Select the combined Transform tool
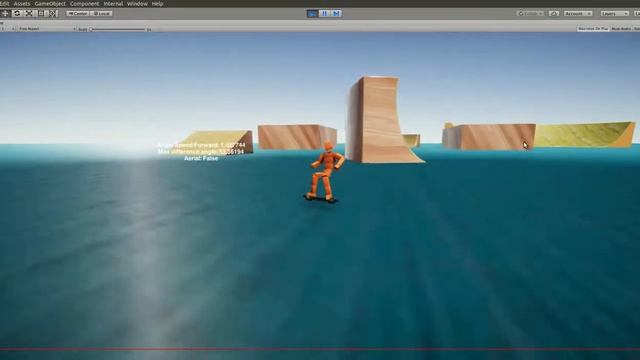This screenshot has width=640, height=360. pyautogui.click(x=53, y=13)
